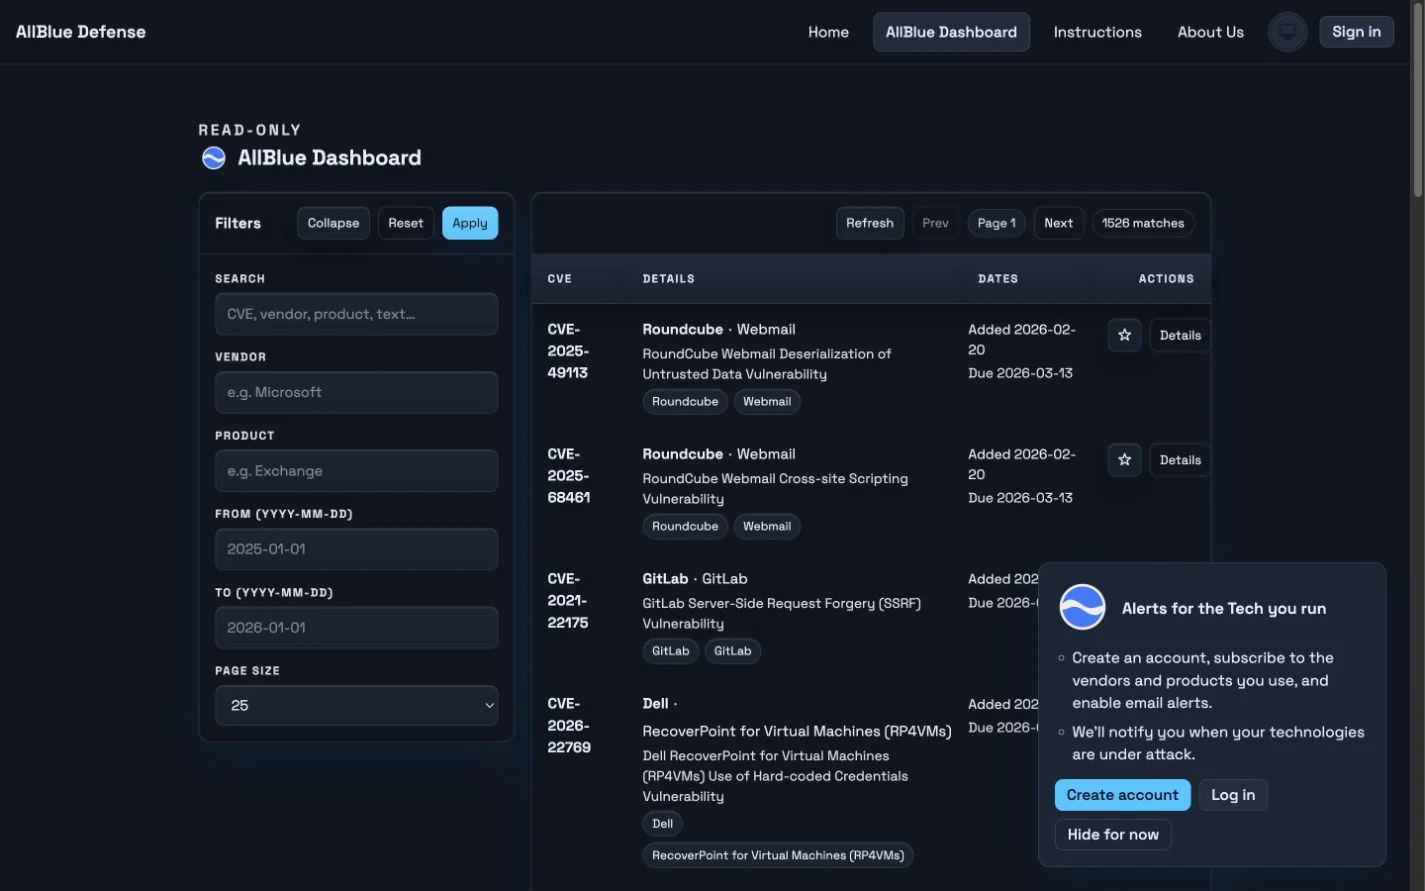
Task: Open Details for CVE-2025-49113
Action: [x=1180, y=335]
